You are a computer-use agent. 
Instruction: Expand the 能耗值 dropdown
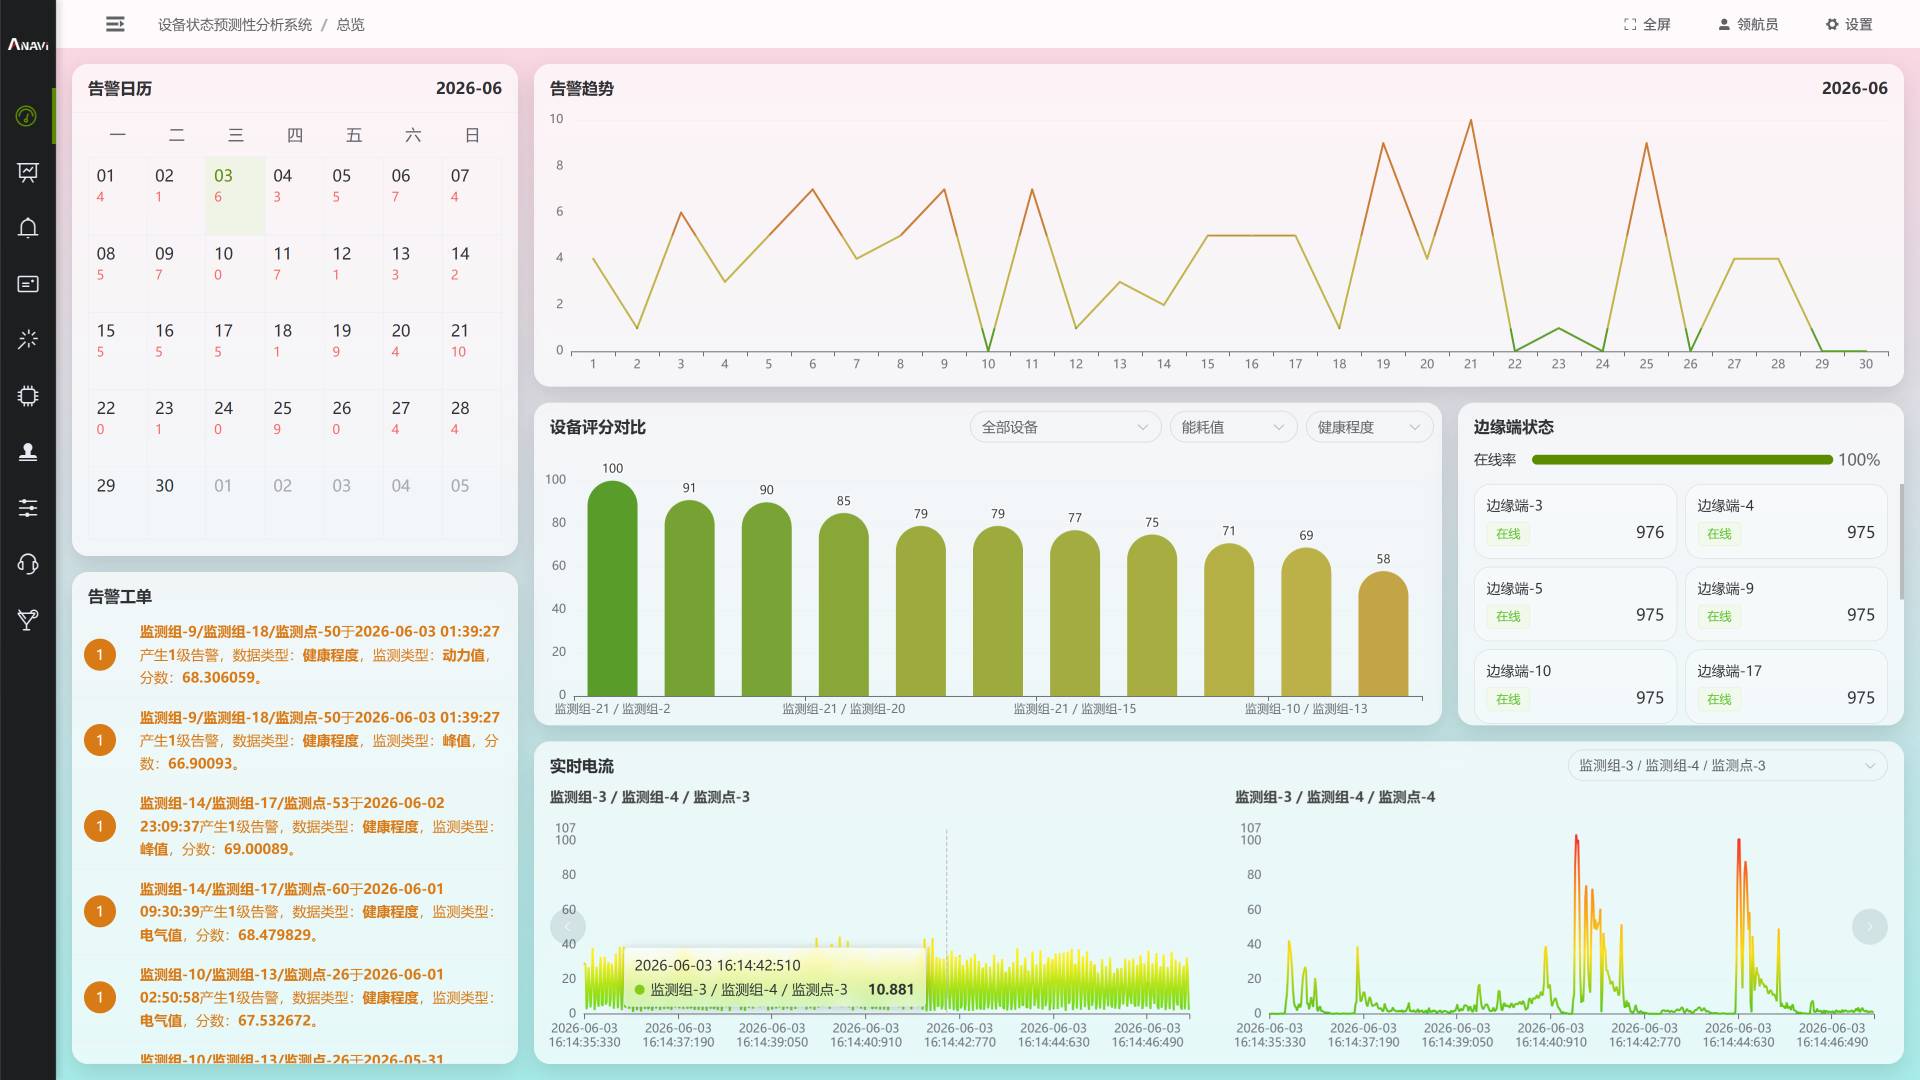[1233, 427]
